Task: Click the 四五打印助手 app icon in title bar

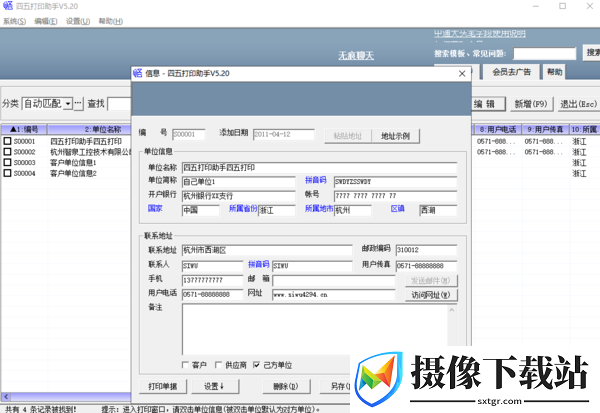Action: tap(8, 6)
